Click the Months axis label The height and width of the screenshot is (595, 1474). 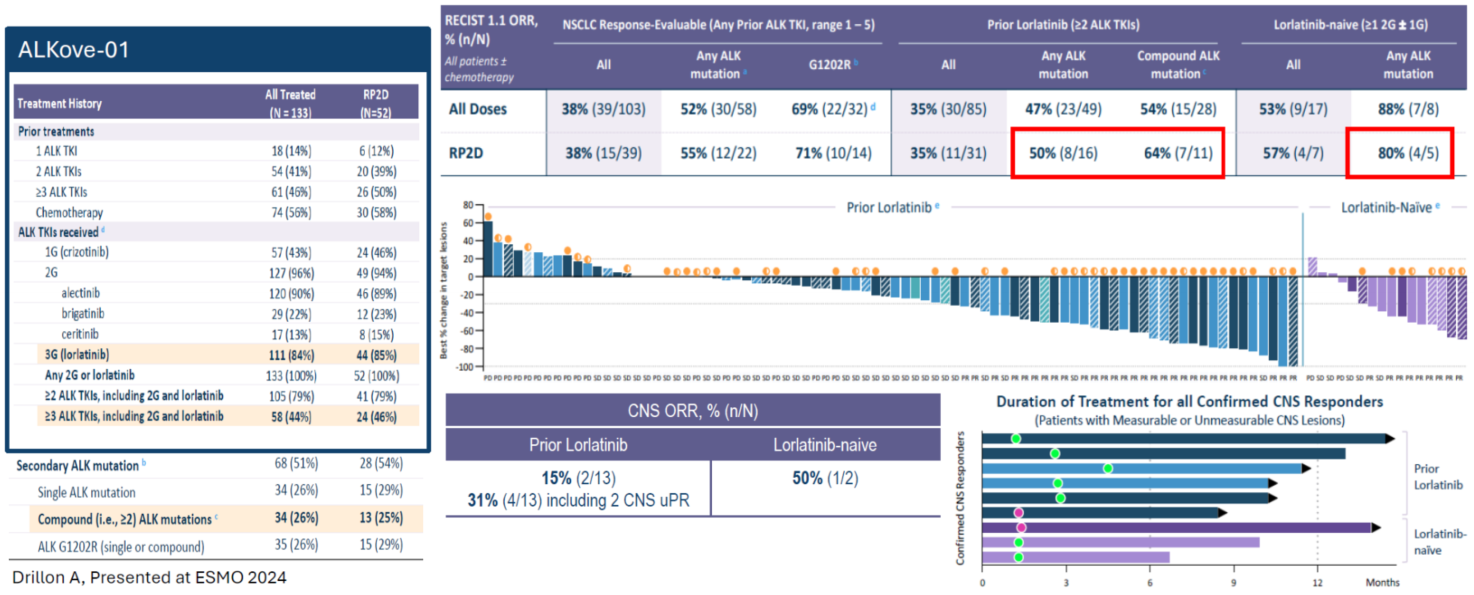[1383, 583]
